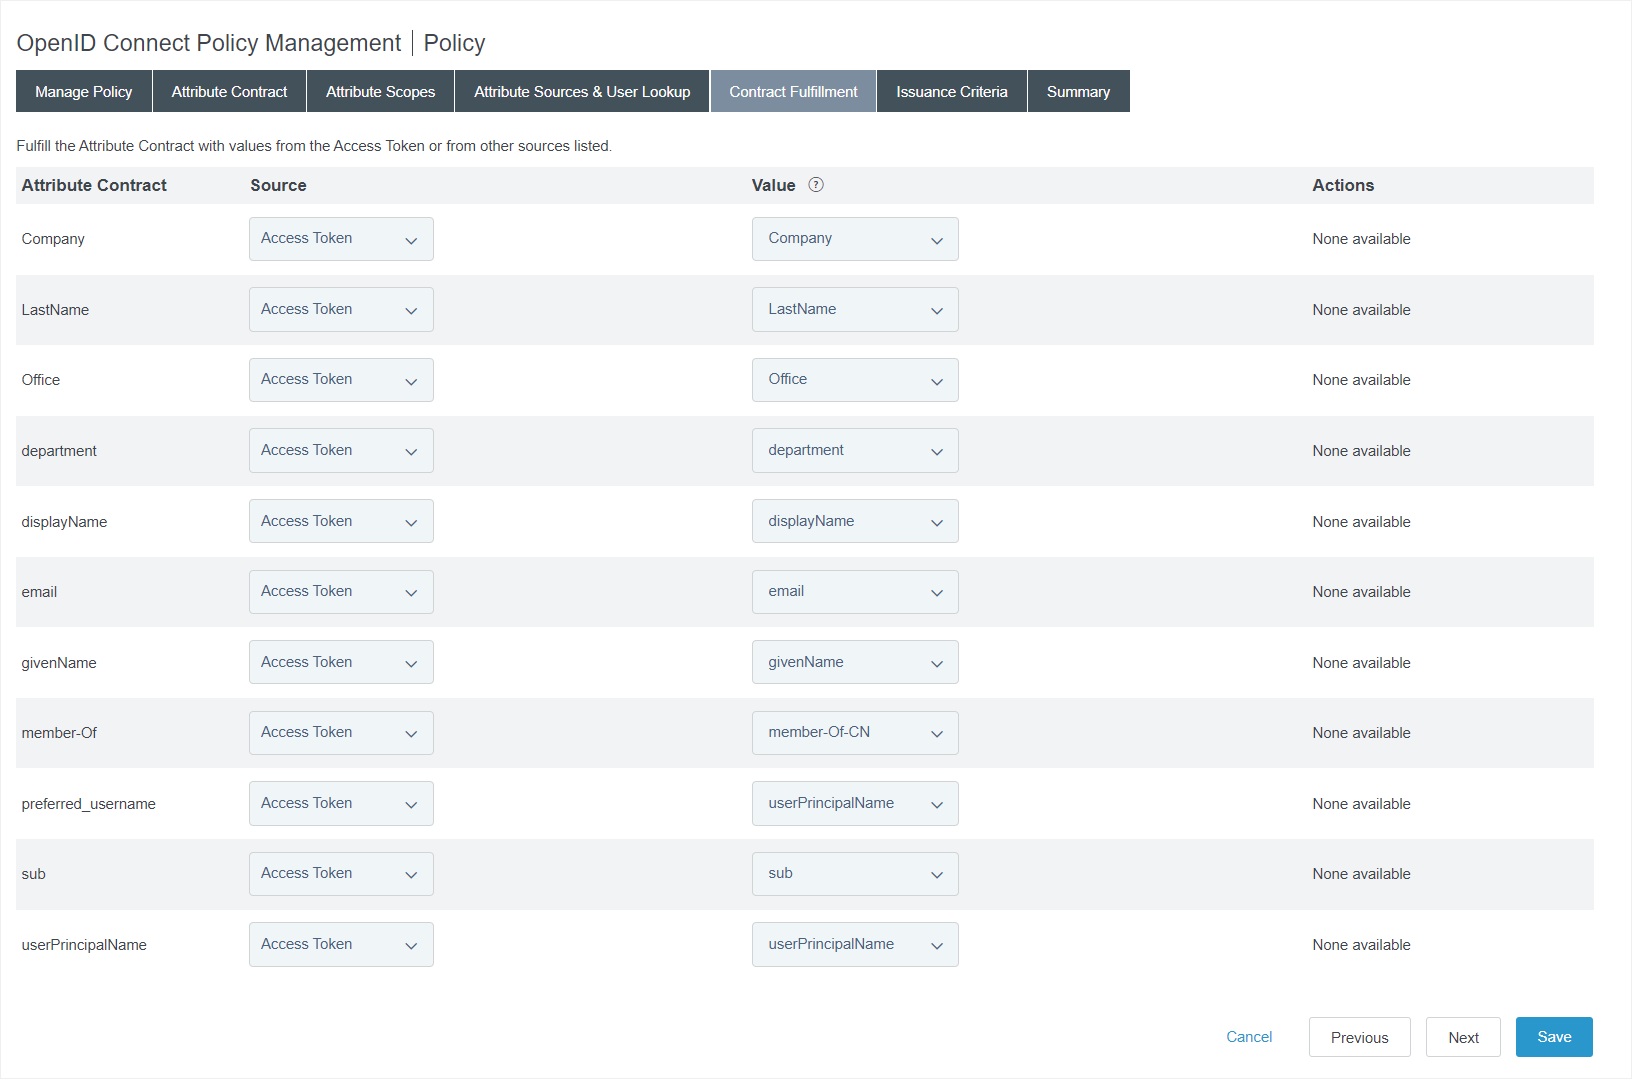Save the policy with Save button

coord(1554,1037)
